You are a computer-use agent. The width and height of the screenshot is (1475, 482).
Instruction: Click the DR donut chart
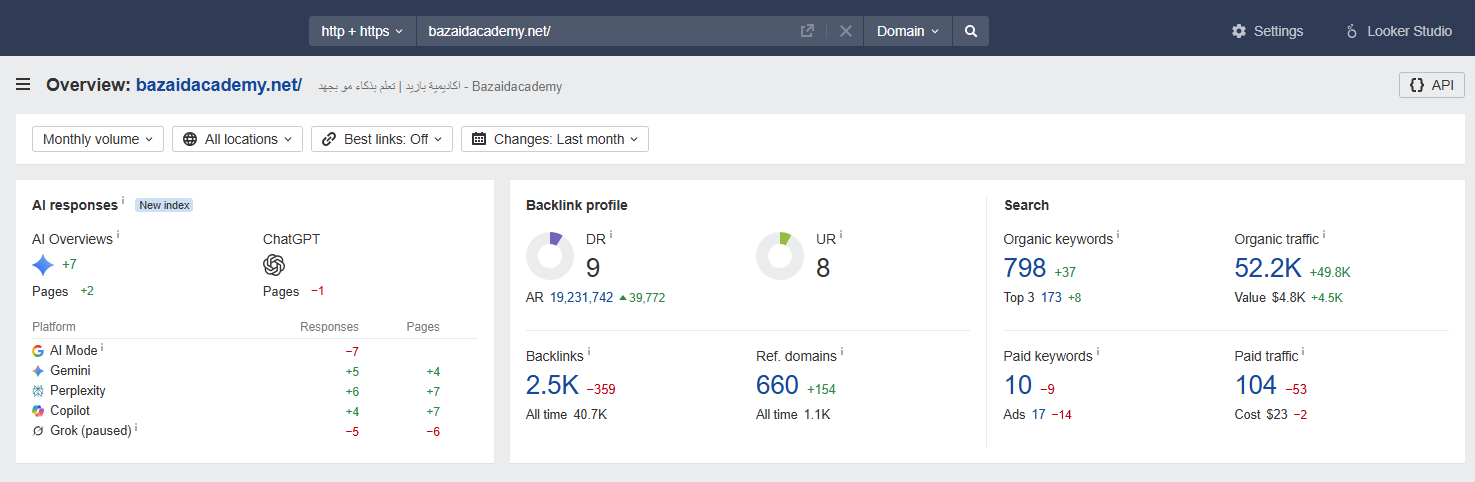click(x=550, y=256)
